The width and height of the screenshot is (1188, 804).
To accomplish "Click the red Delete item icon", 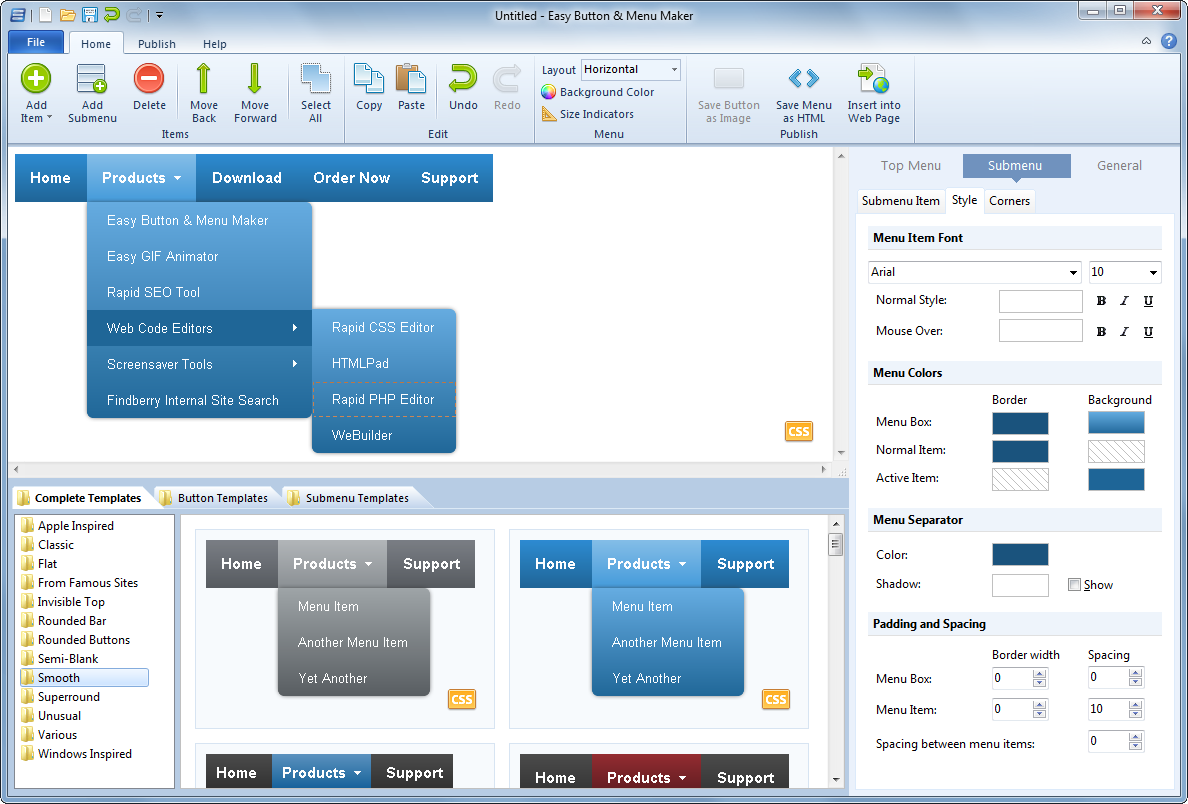I will coord(149,80).
